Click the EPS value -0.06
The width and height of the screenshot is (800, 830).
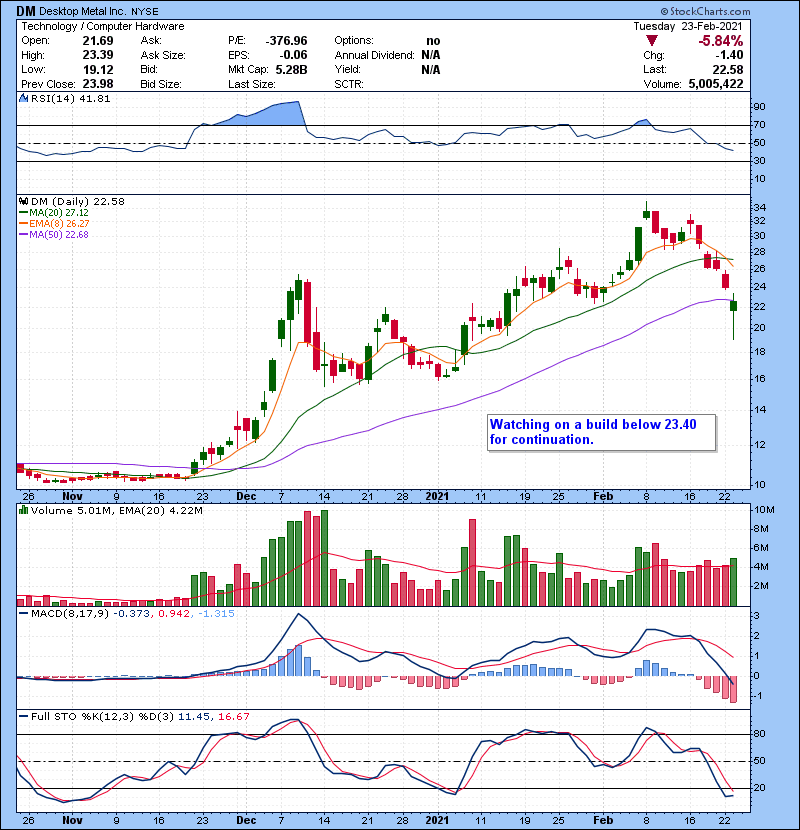(x=294, y=55)
